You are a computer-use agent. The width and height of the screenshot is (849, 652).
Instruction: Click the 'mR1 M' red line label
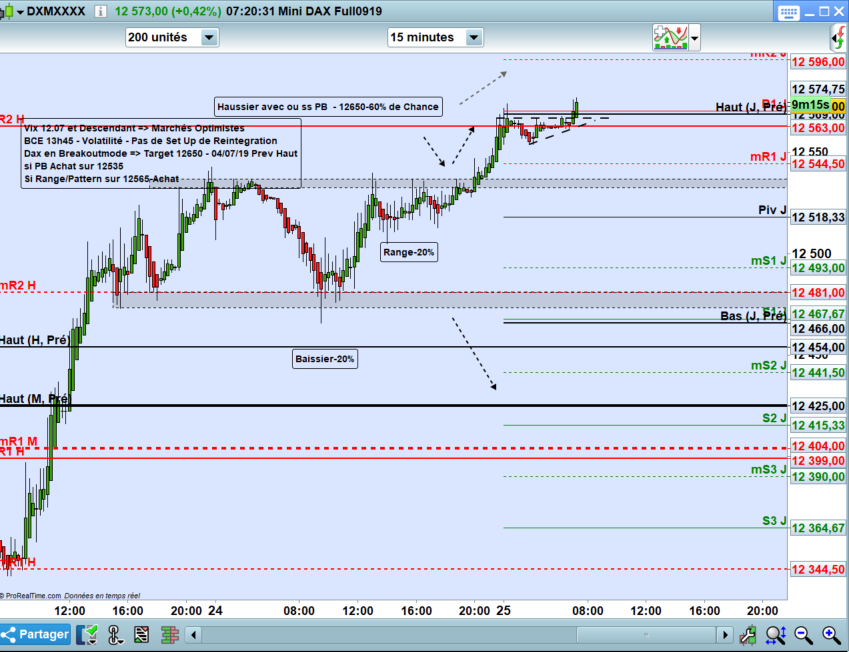[19, 441]
